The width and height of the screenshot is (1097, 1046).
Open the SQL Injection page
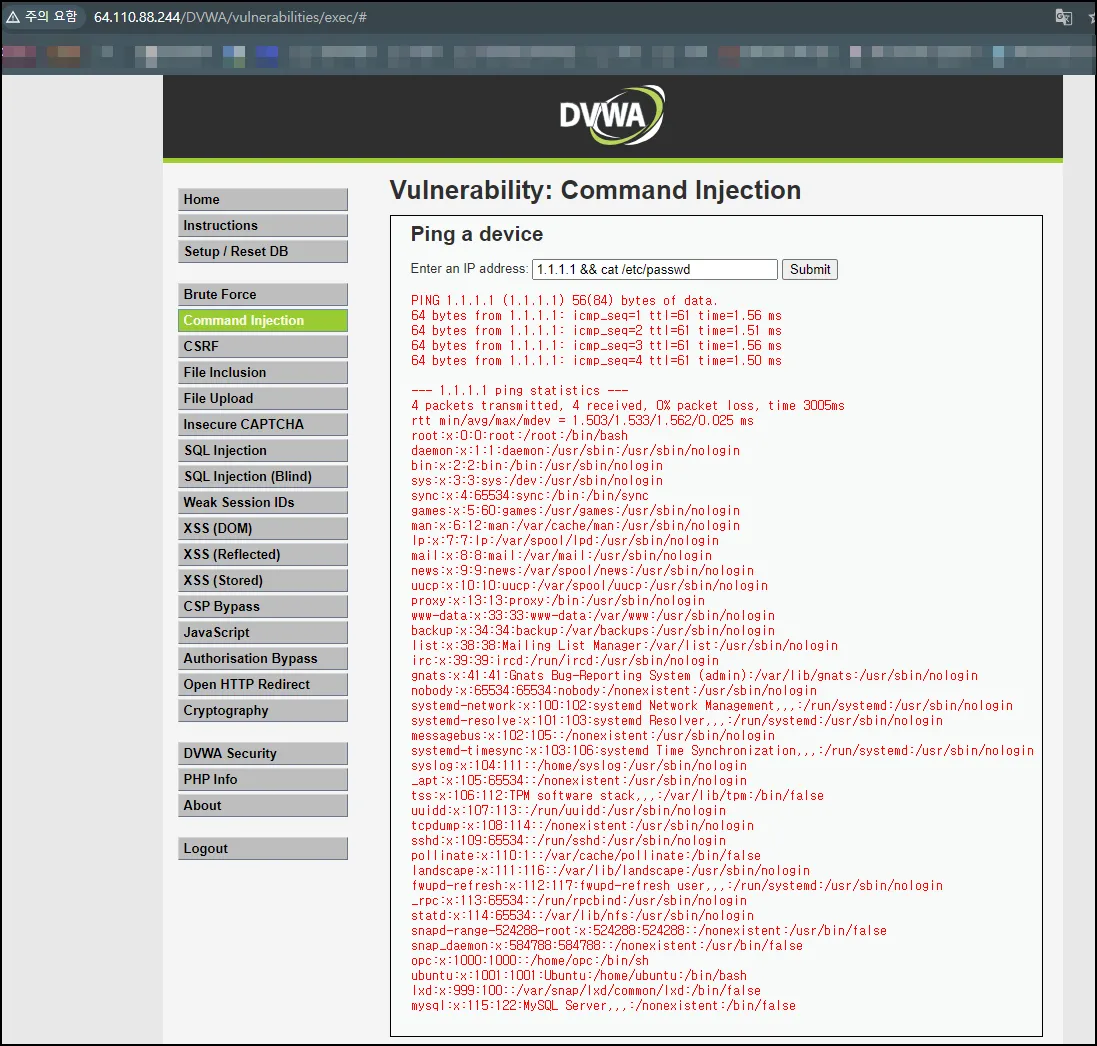pos(262,451)
